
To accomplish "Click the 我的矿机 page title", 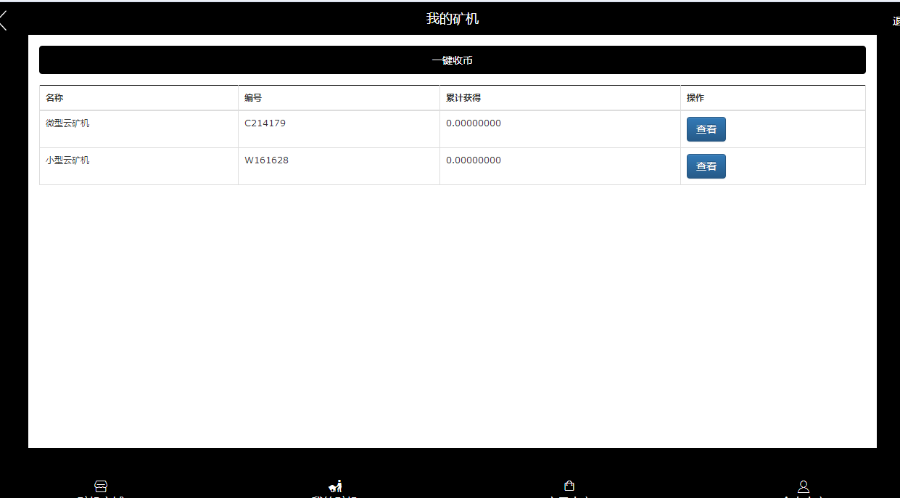I will click(452, 19).
